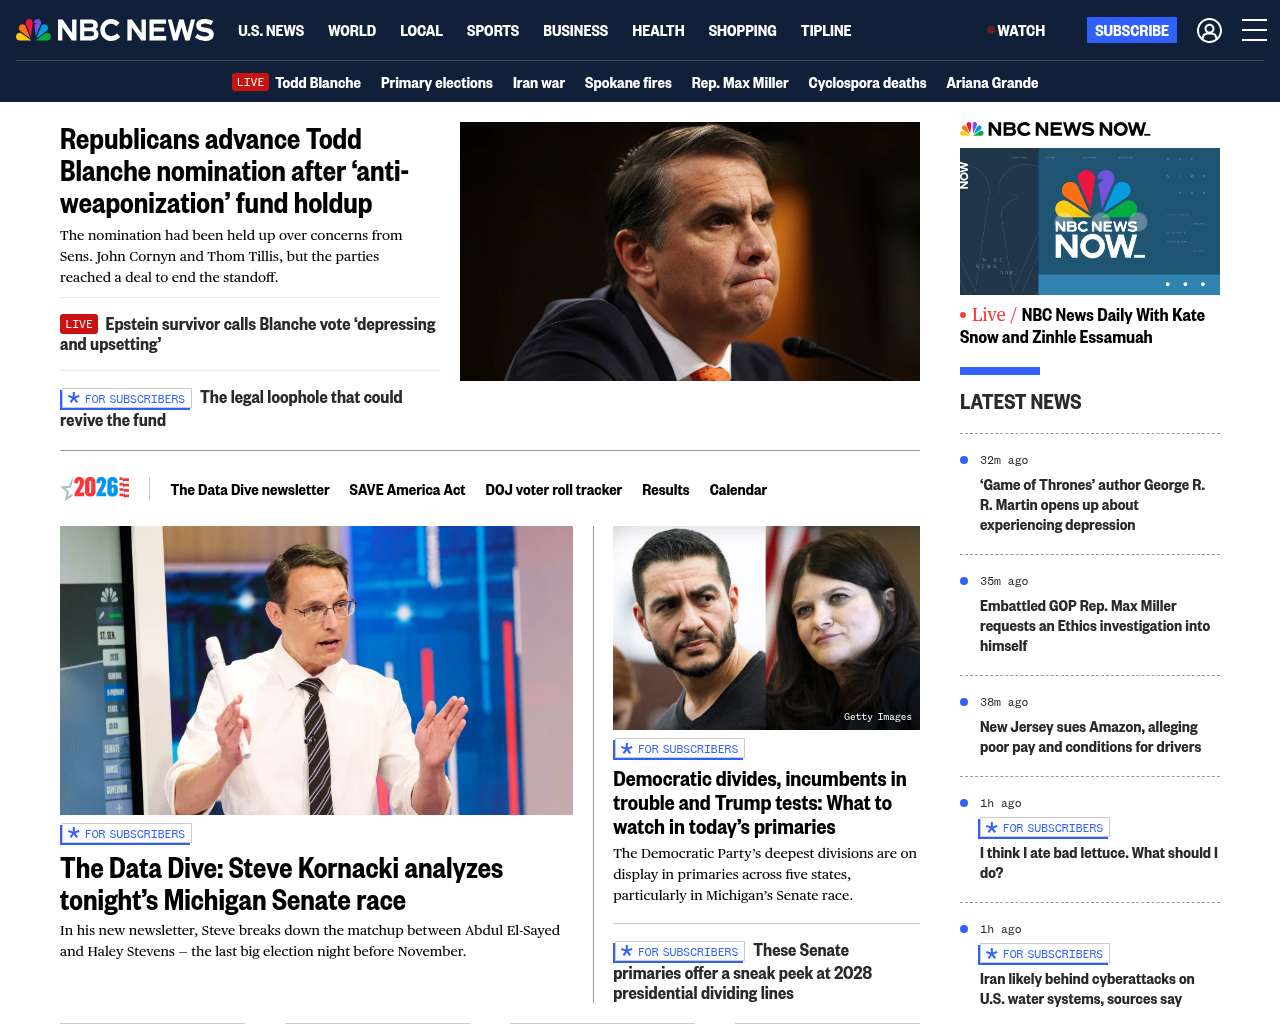This screenshot has width=1280, height=1024.
Task: Open Local section
Action: coord(421,31)
